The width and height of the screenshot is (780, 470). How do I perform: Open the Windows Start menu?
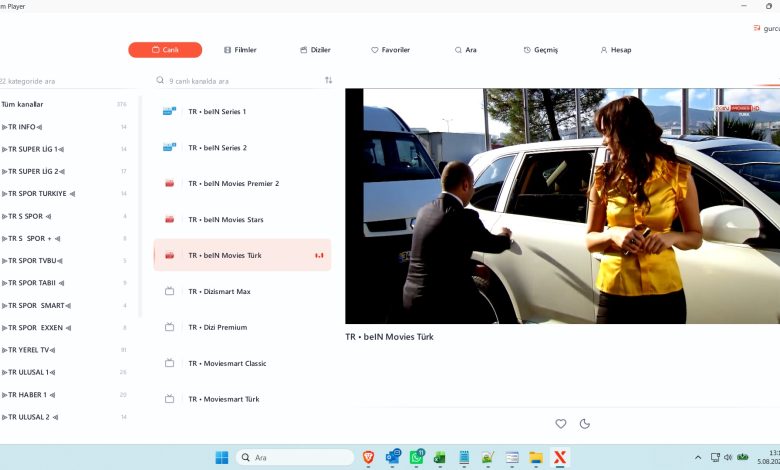222,457
